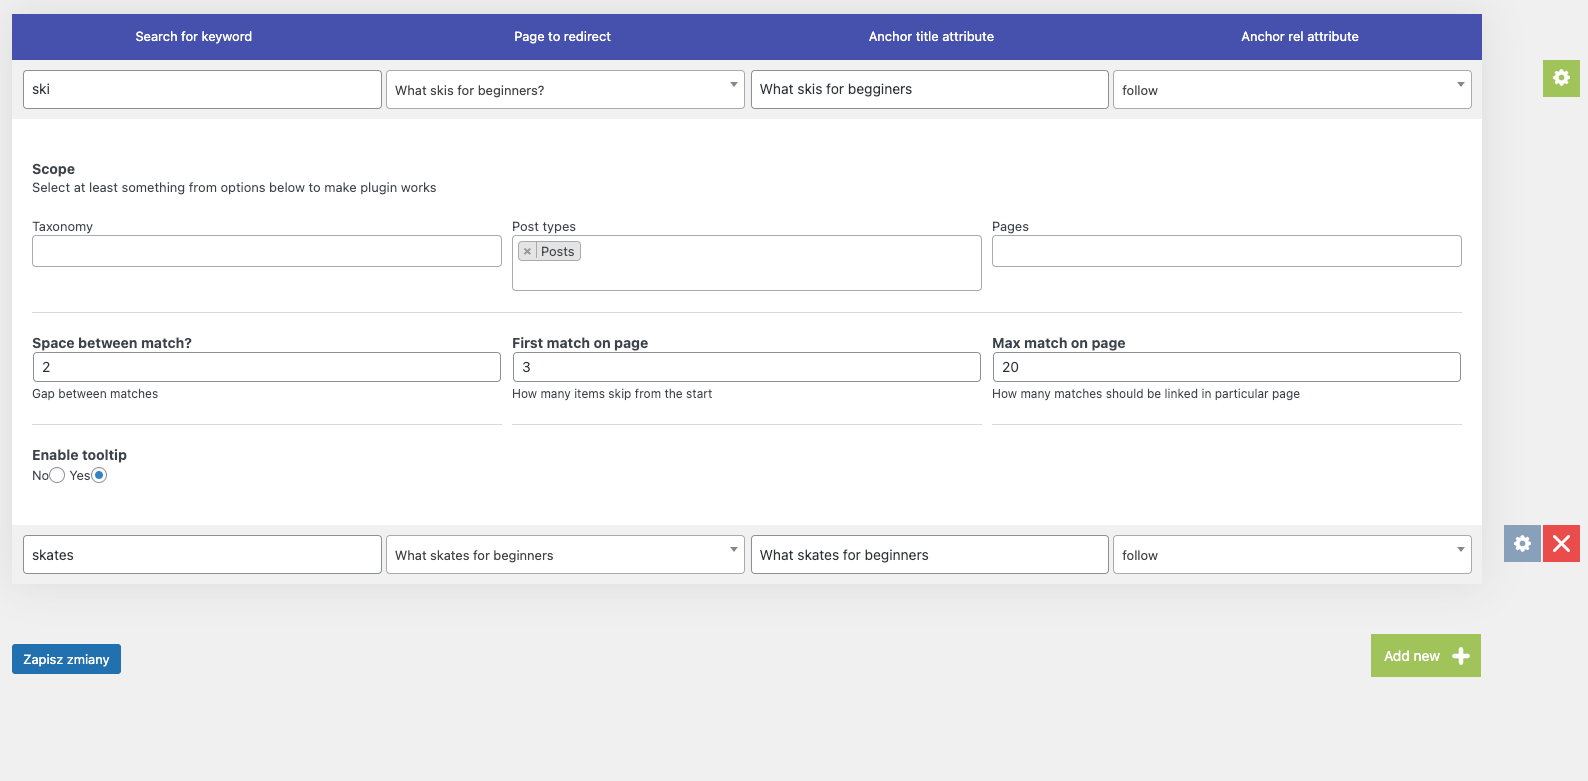Click 'Gap between matches' help text

click(x=95, y=394)
